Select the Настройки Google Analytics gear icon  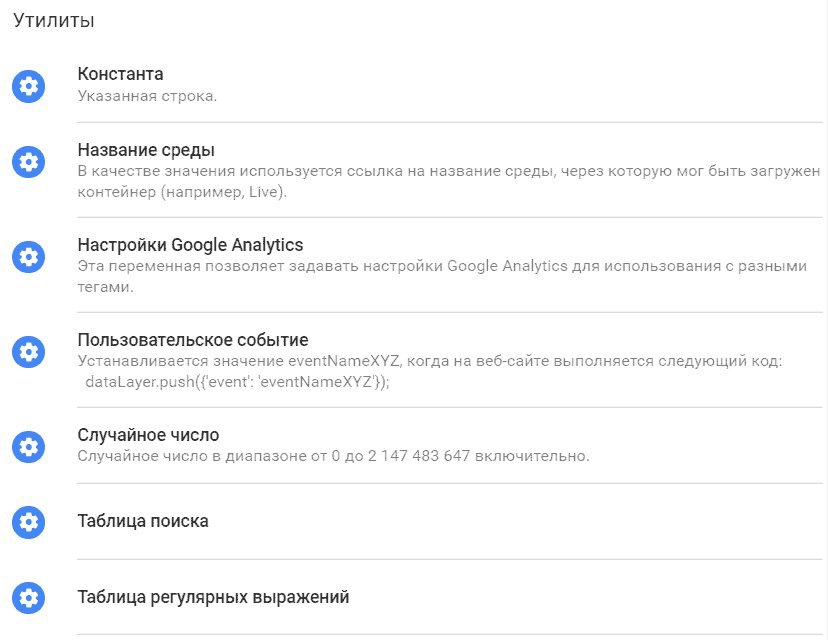point(29,257)
